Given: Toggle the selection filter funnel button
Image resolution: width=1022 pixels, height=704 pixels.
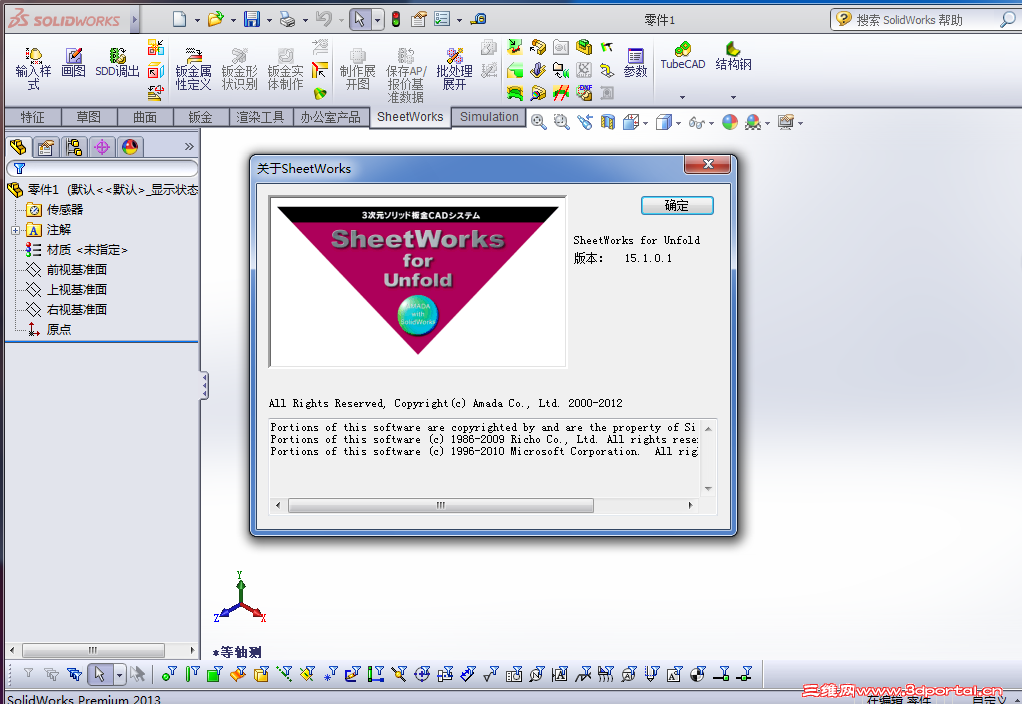Looking at the screenshot, I should pos(28,673).
